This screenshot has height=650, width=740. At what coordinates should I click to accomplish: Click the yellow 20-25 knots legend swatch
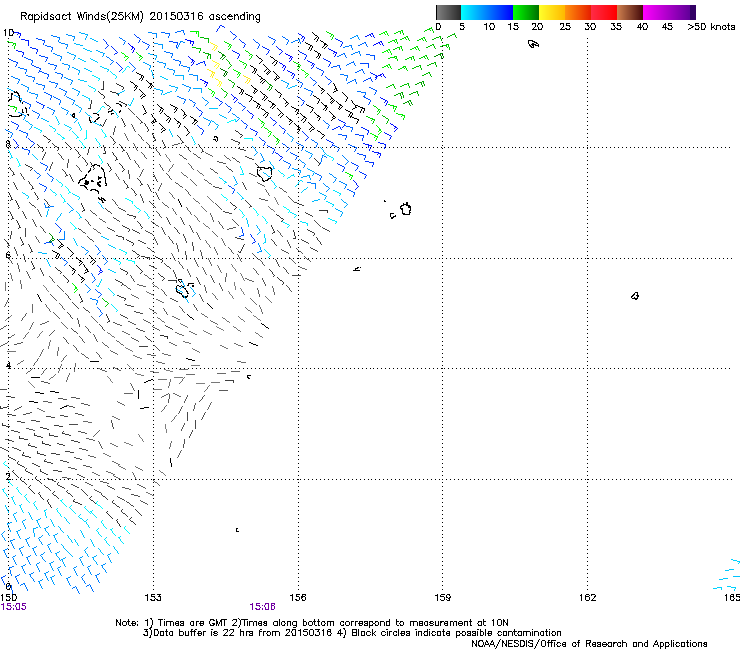click(552, 12)
